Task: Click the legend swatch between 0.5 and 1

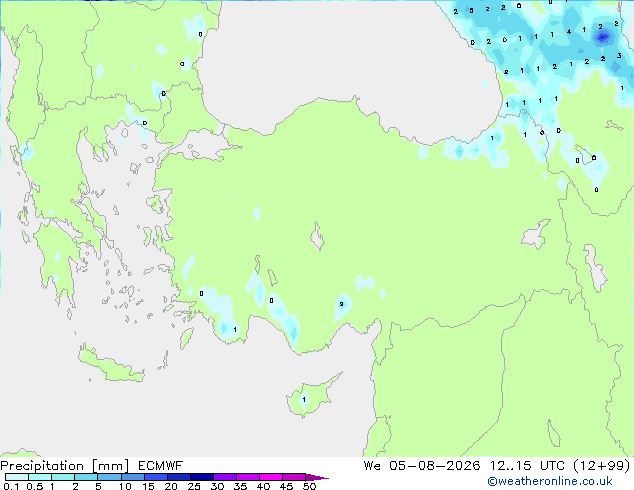Action: pos(40,477)
